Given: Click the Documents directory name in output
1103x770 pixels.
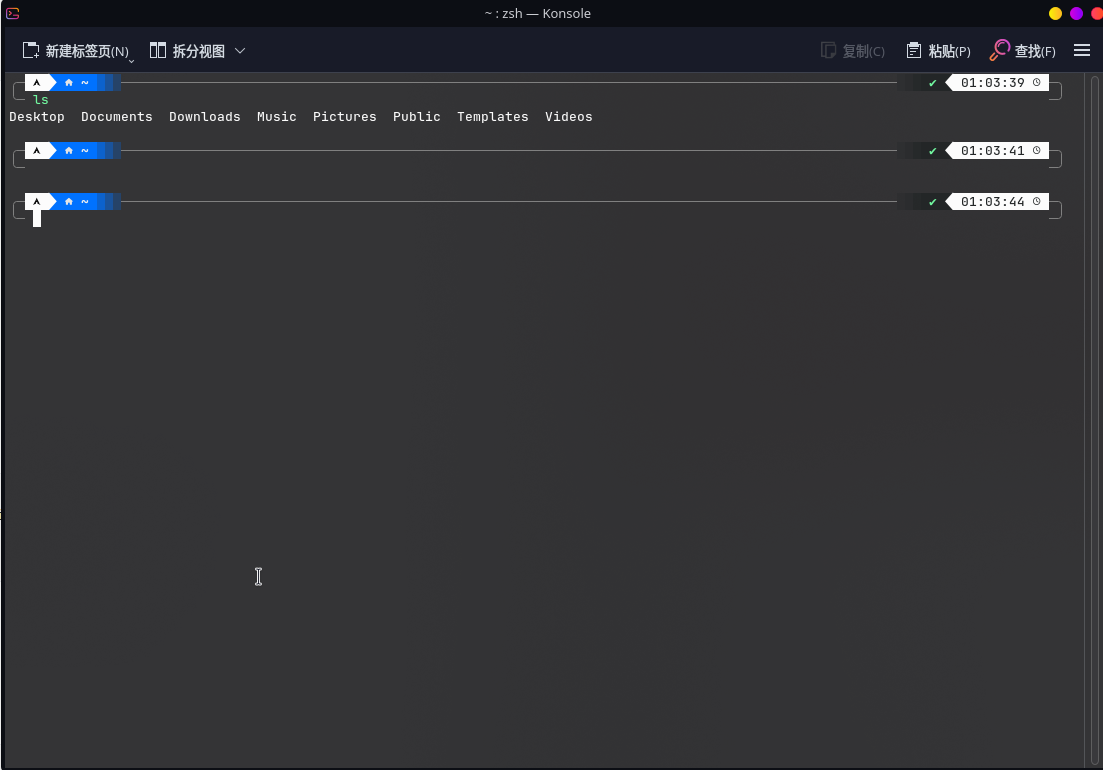Looking at the screenshot, I should (x=117, y=117).
